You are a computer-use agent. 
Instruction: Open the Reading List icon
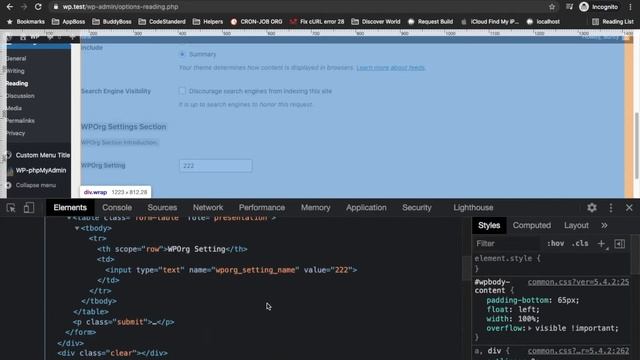(x=613, y=22)
